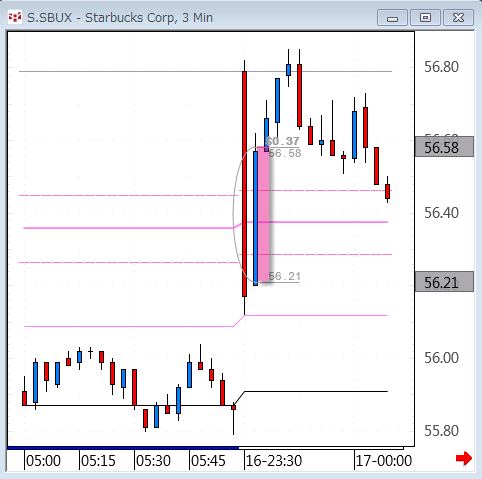
Task: Minimize the S.SBUX chart window
Action: [392, 17]
